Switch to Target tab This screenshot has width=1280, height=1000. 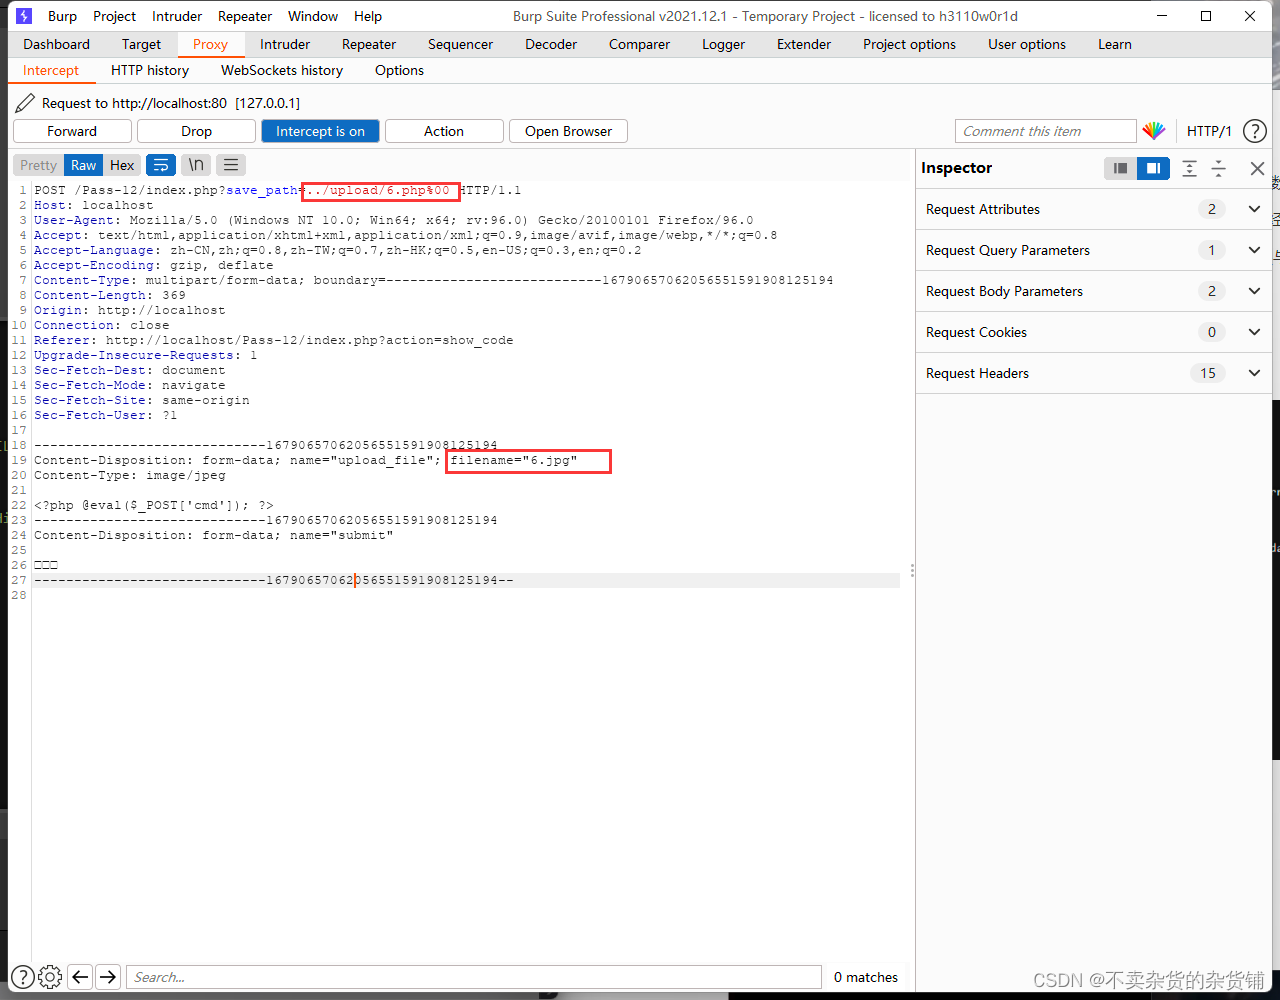pos(141,44)
